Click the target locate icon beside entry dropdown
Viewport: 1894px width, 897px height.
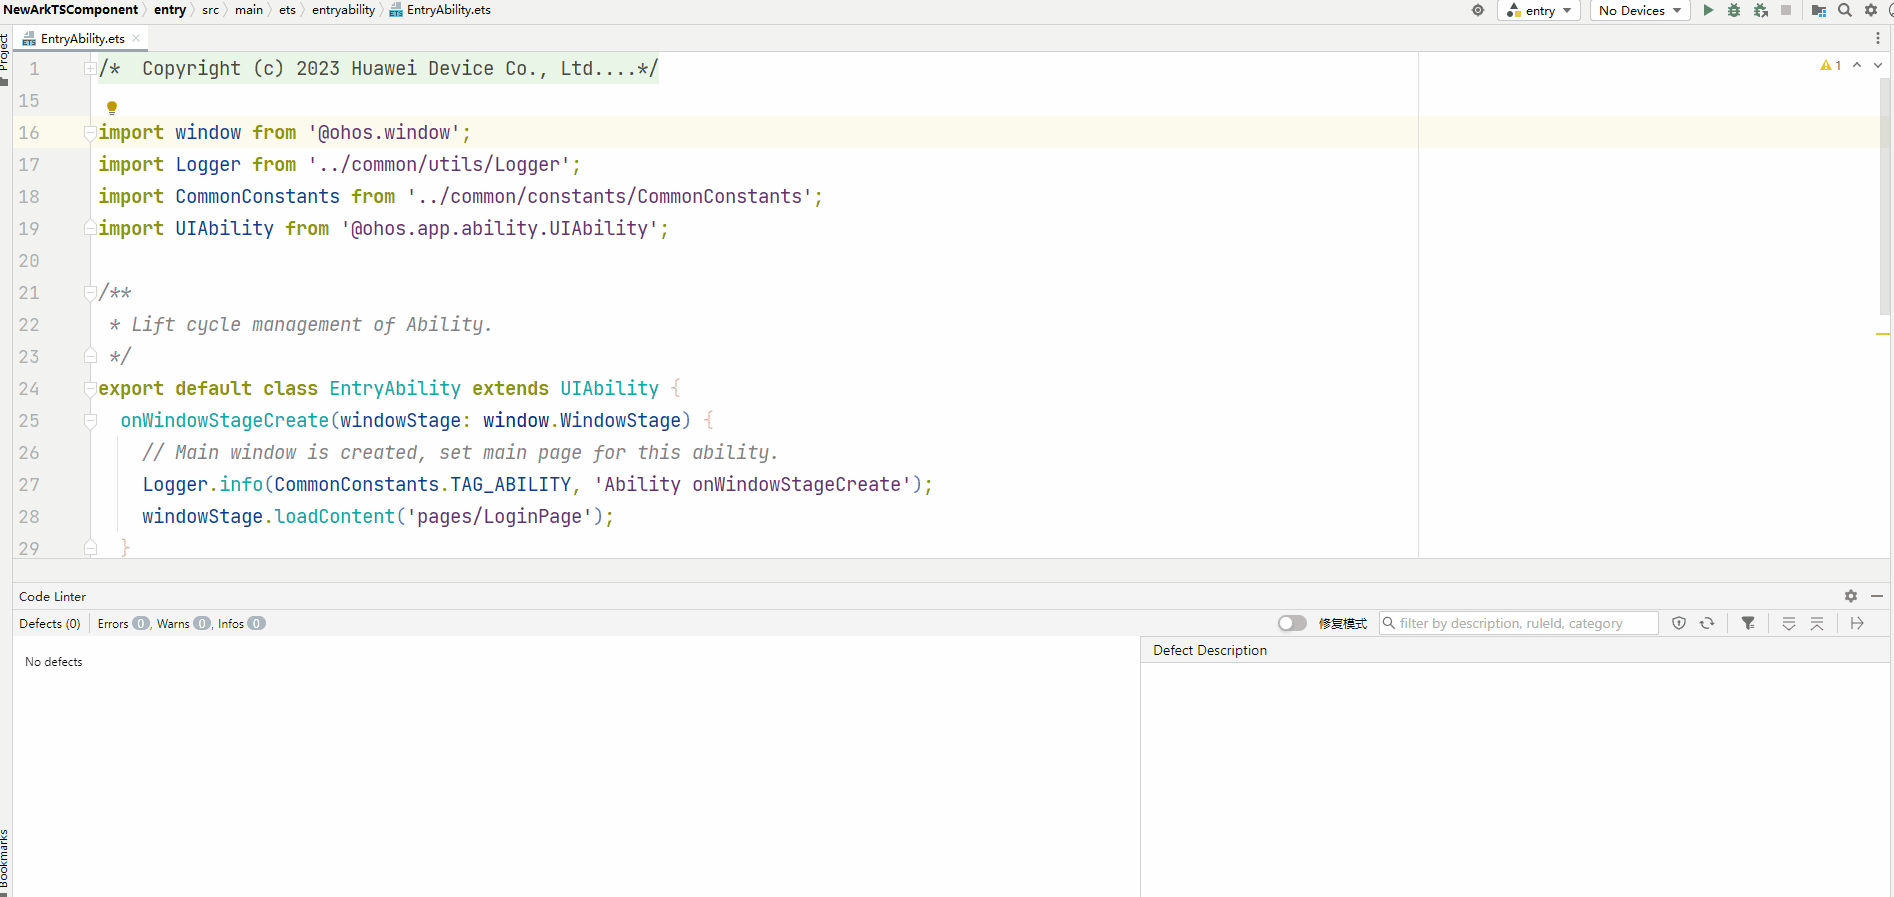click(1478, 10)
